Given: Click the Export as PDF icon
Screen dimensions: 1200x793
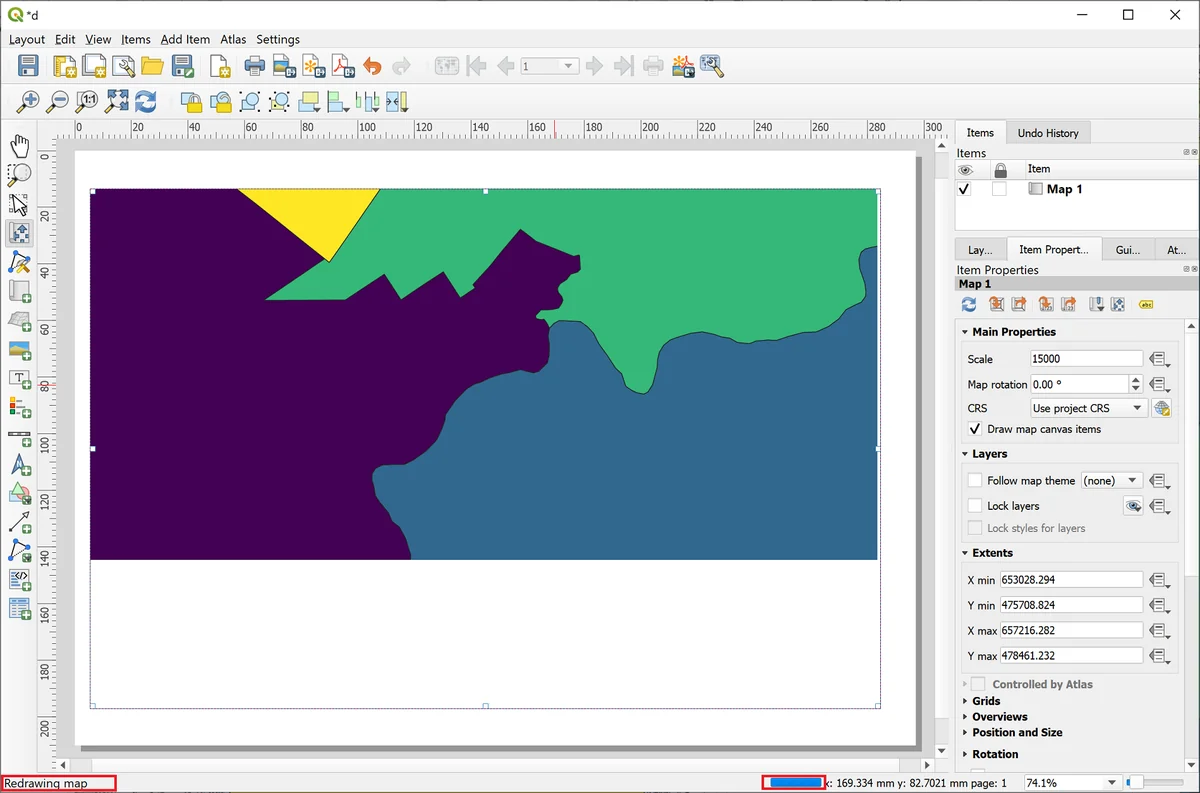Looking at the screenshot, I should pos(343,67).
